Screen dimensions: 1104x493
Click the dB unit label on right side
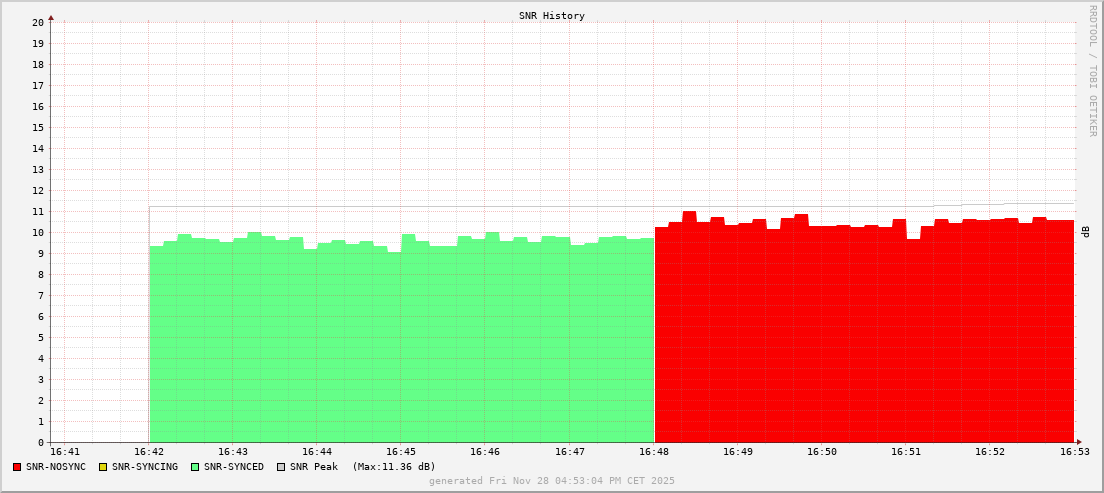point(1086,231)
